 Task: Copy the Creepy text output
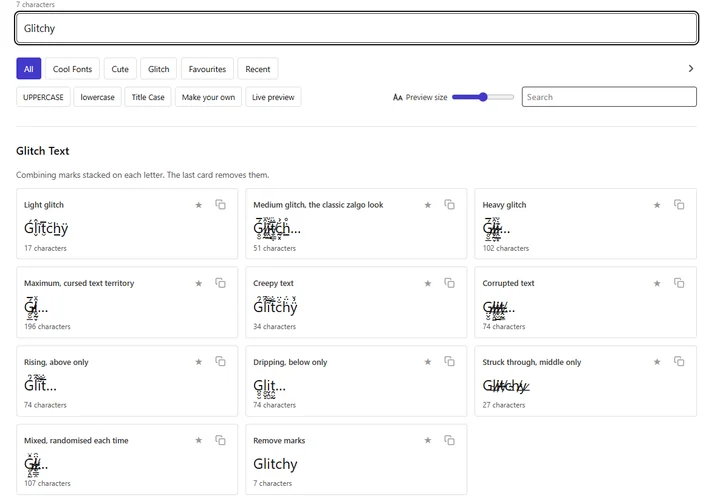(450, 283)
